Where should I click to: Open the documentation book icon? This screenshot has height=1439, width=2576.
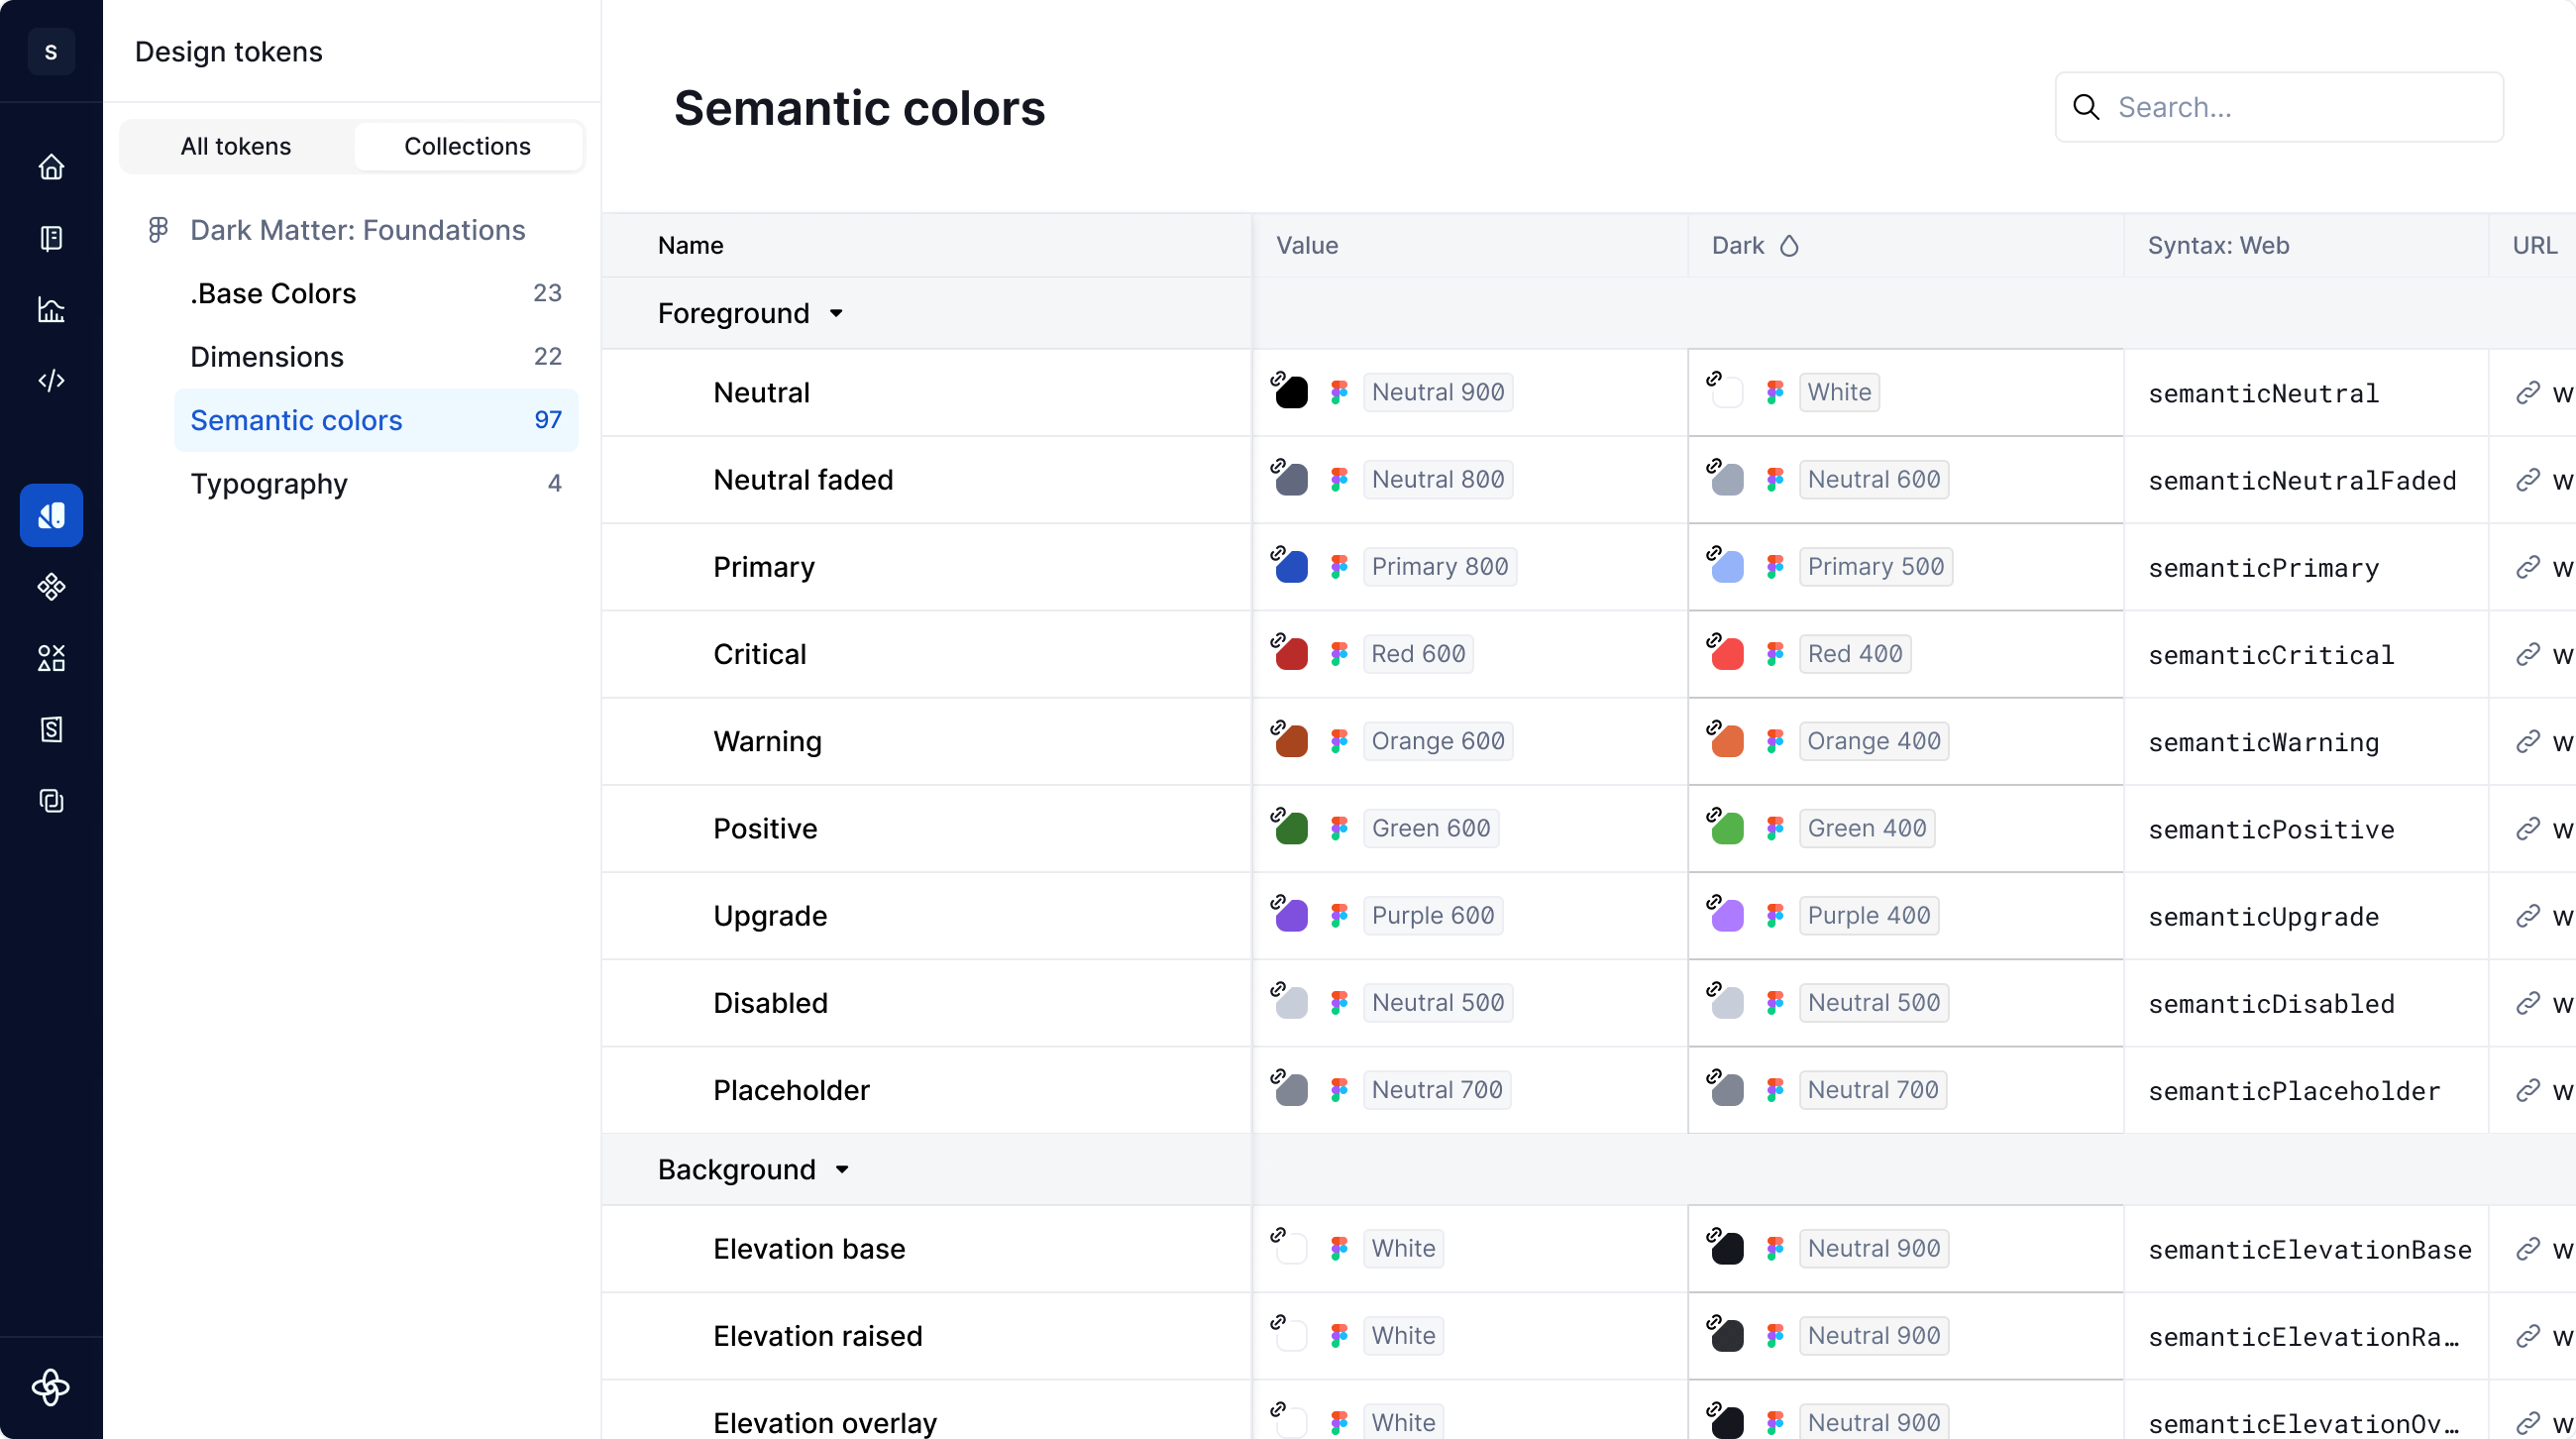51,238
